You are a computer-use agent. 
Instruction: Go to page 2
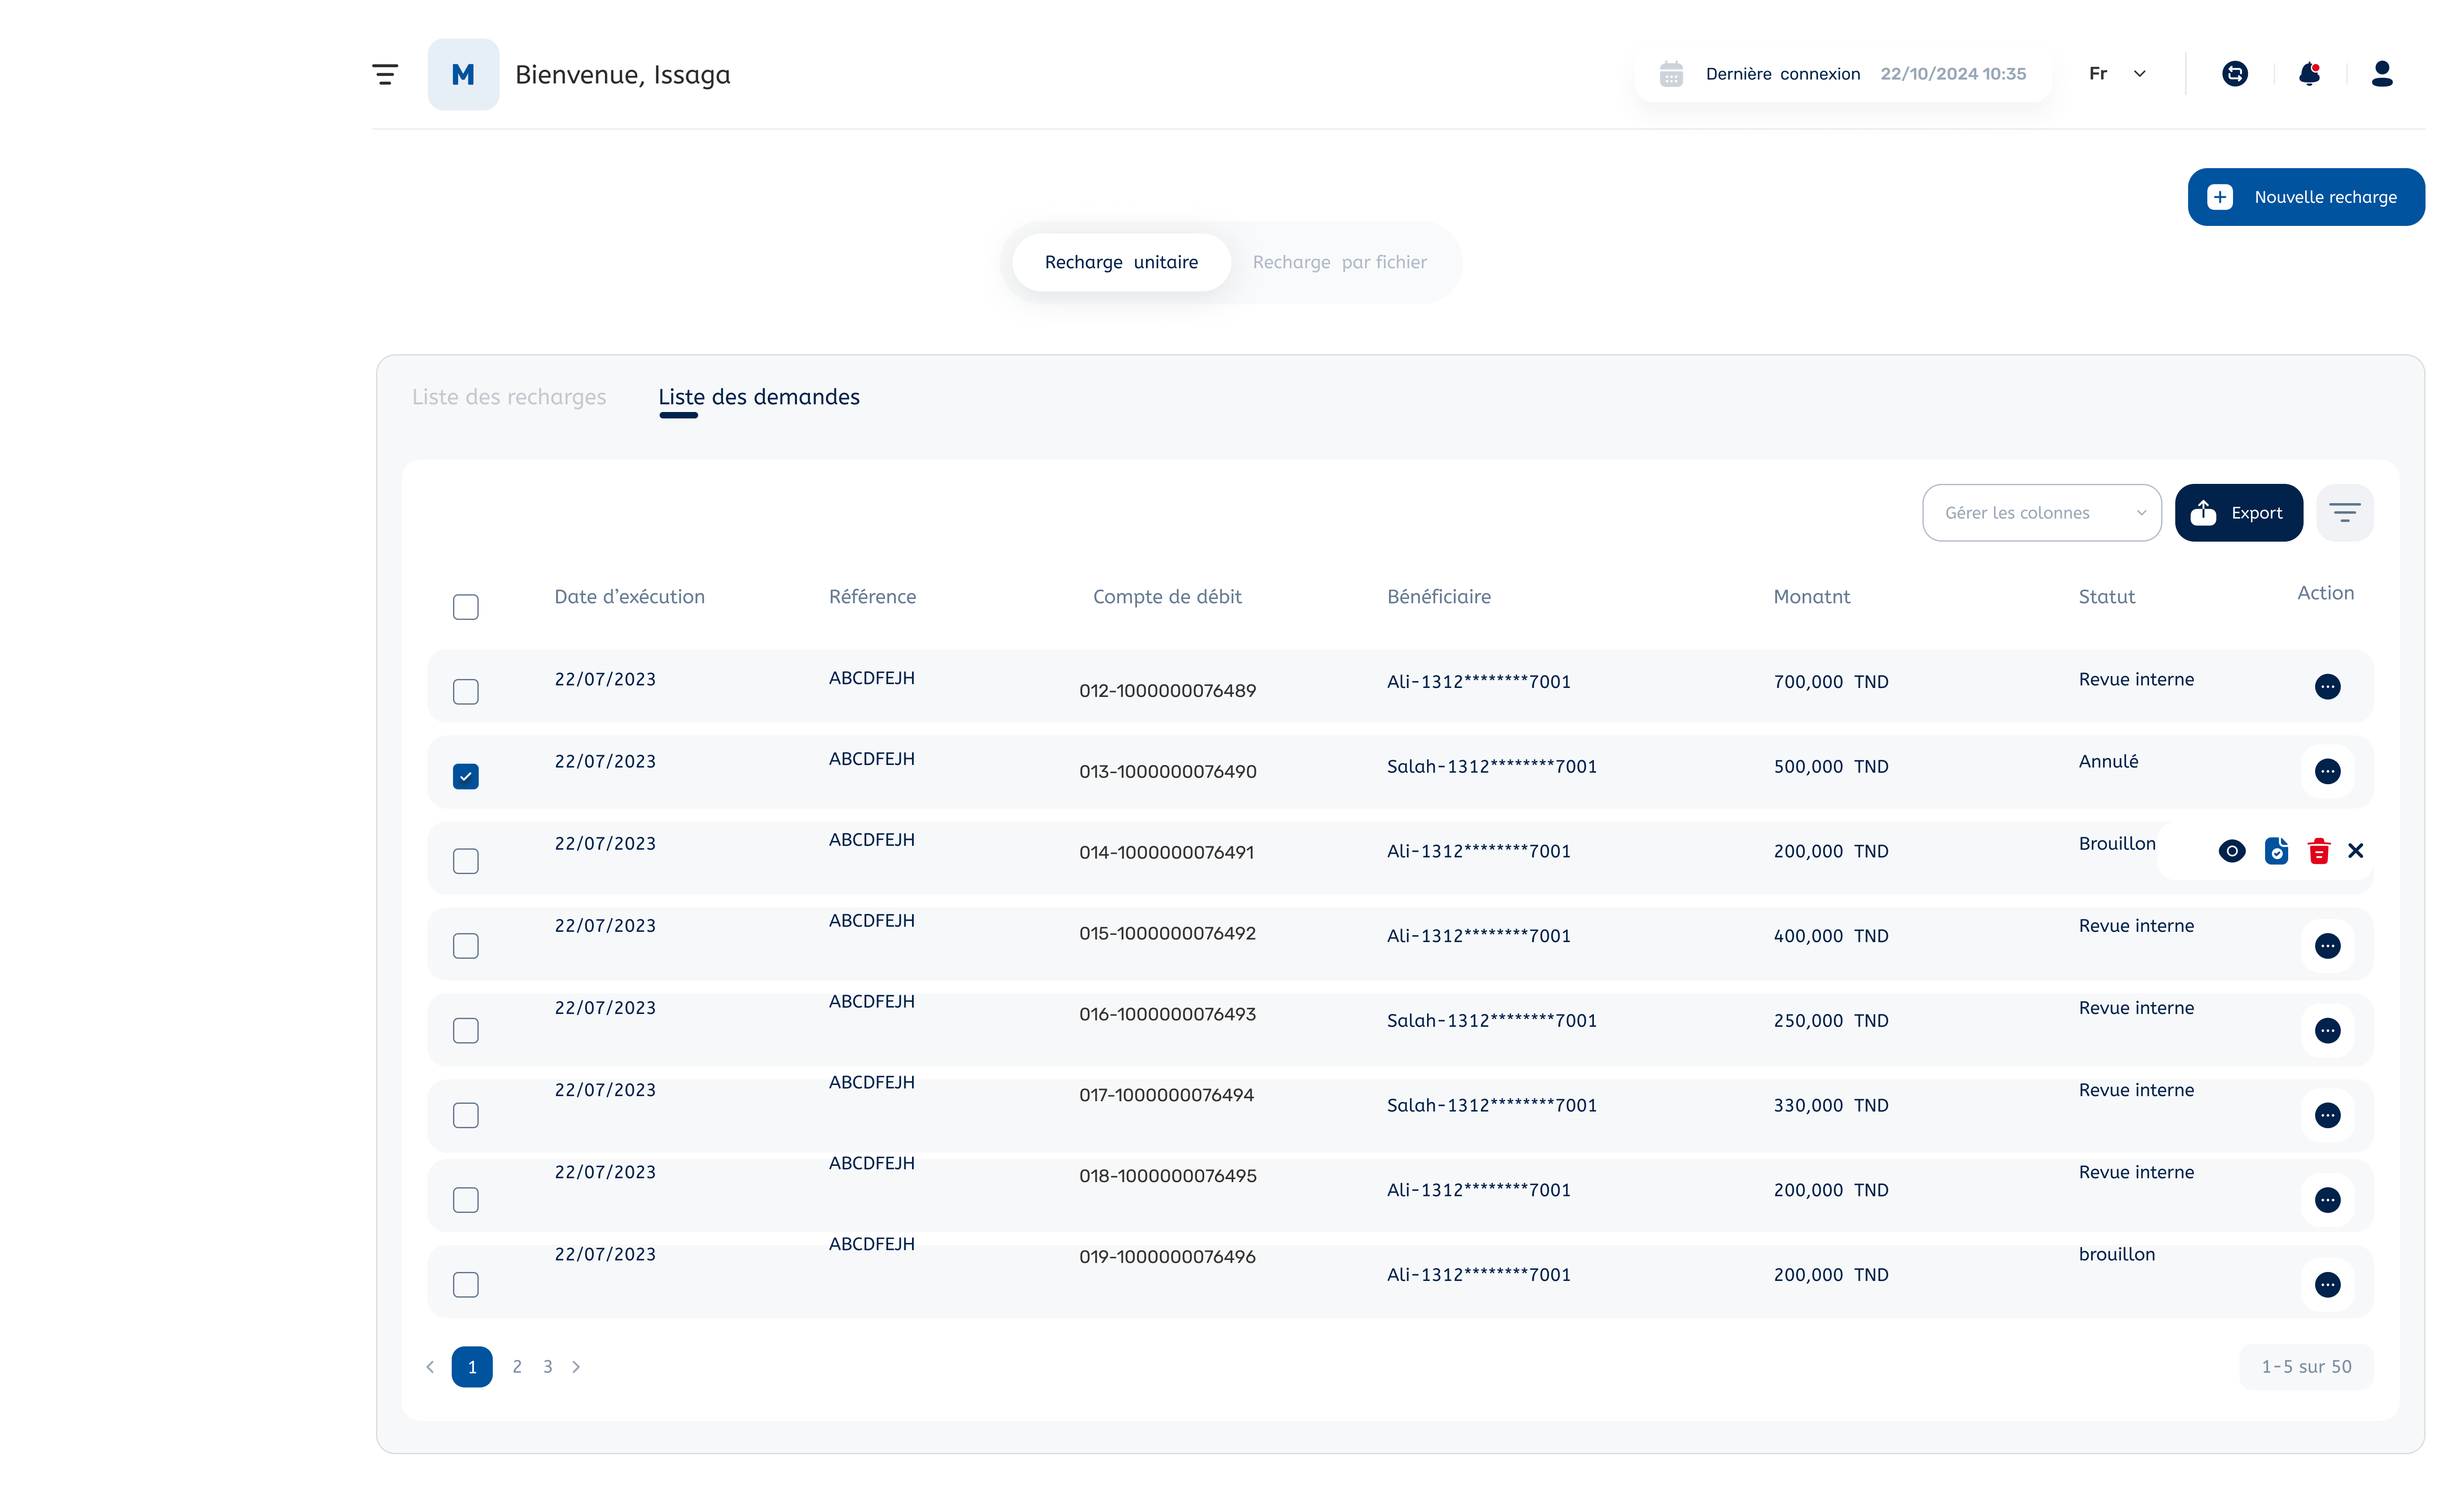517,1367
